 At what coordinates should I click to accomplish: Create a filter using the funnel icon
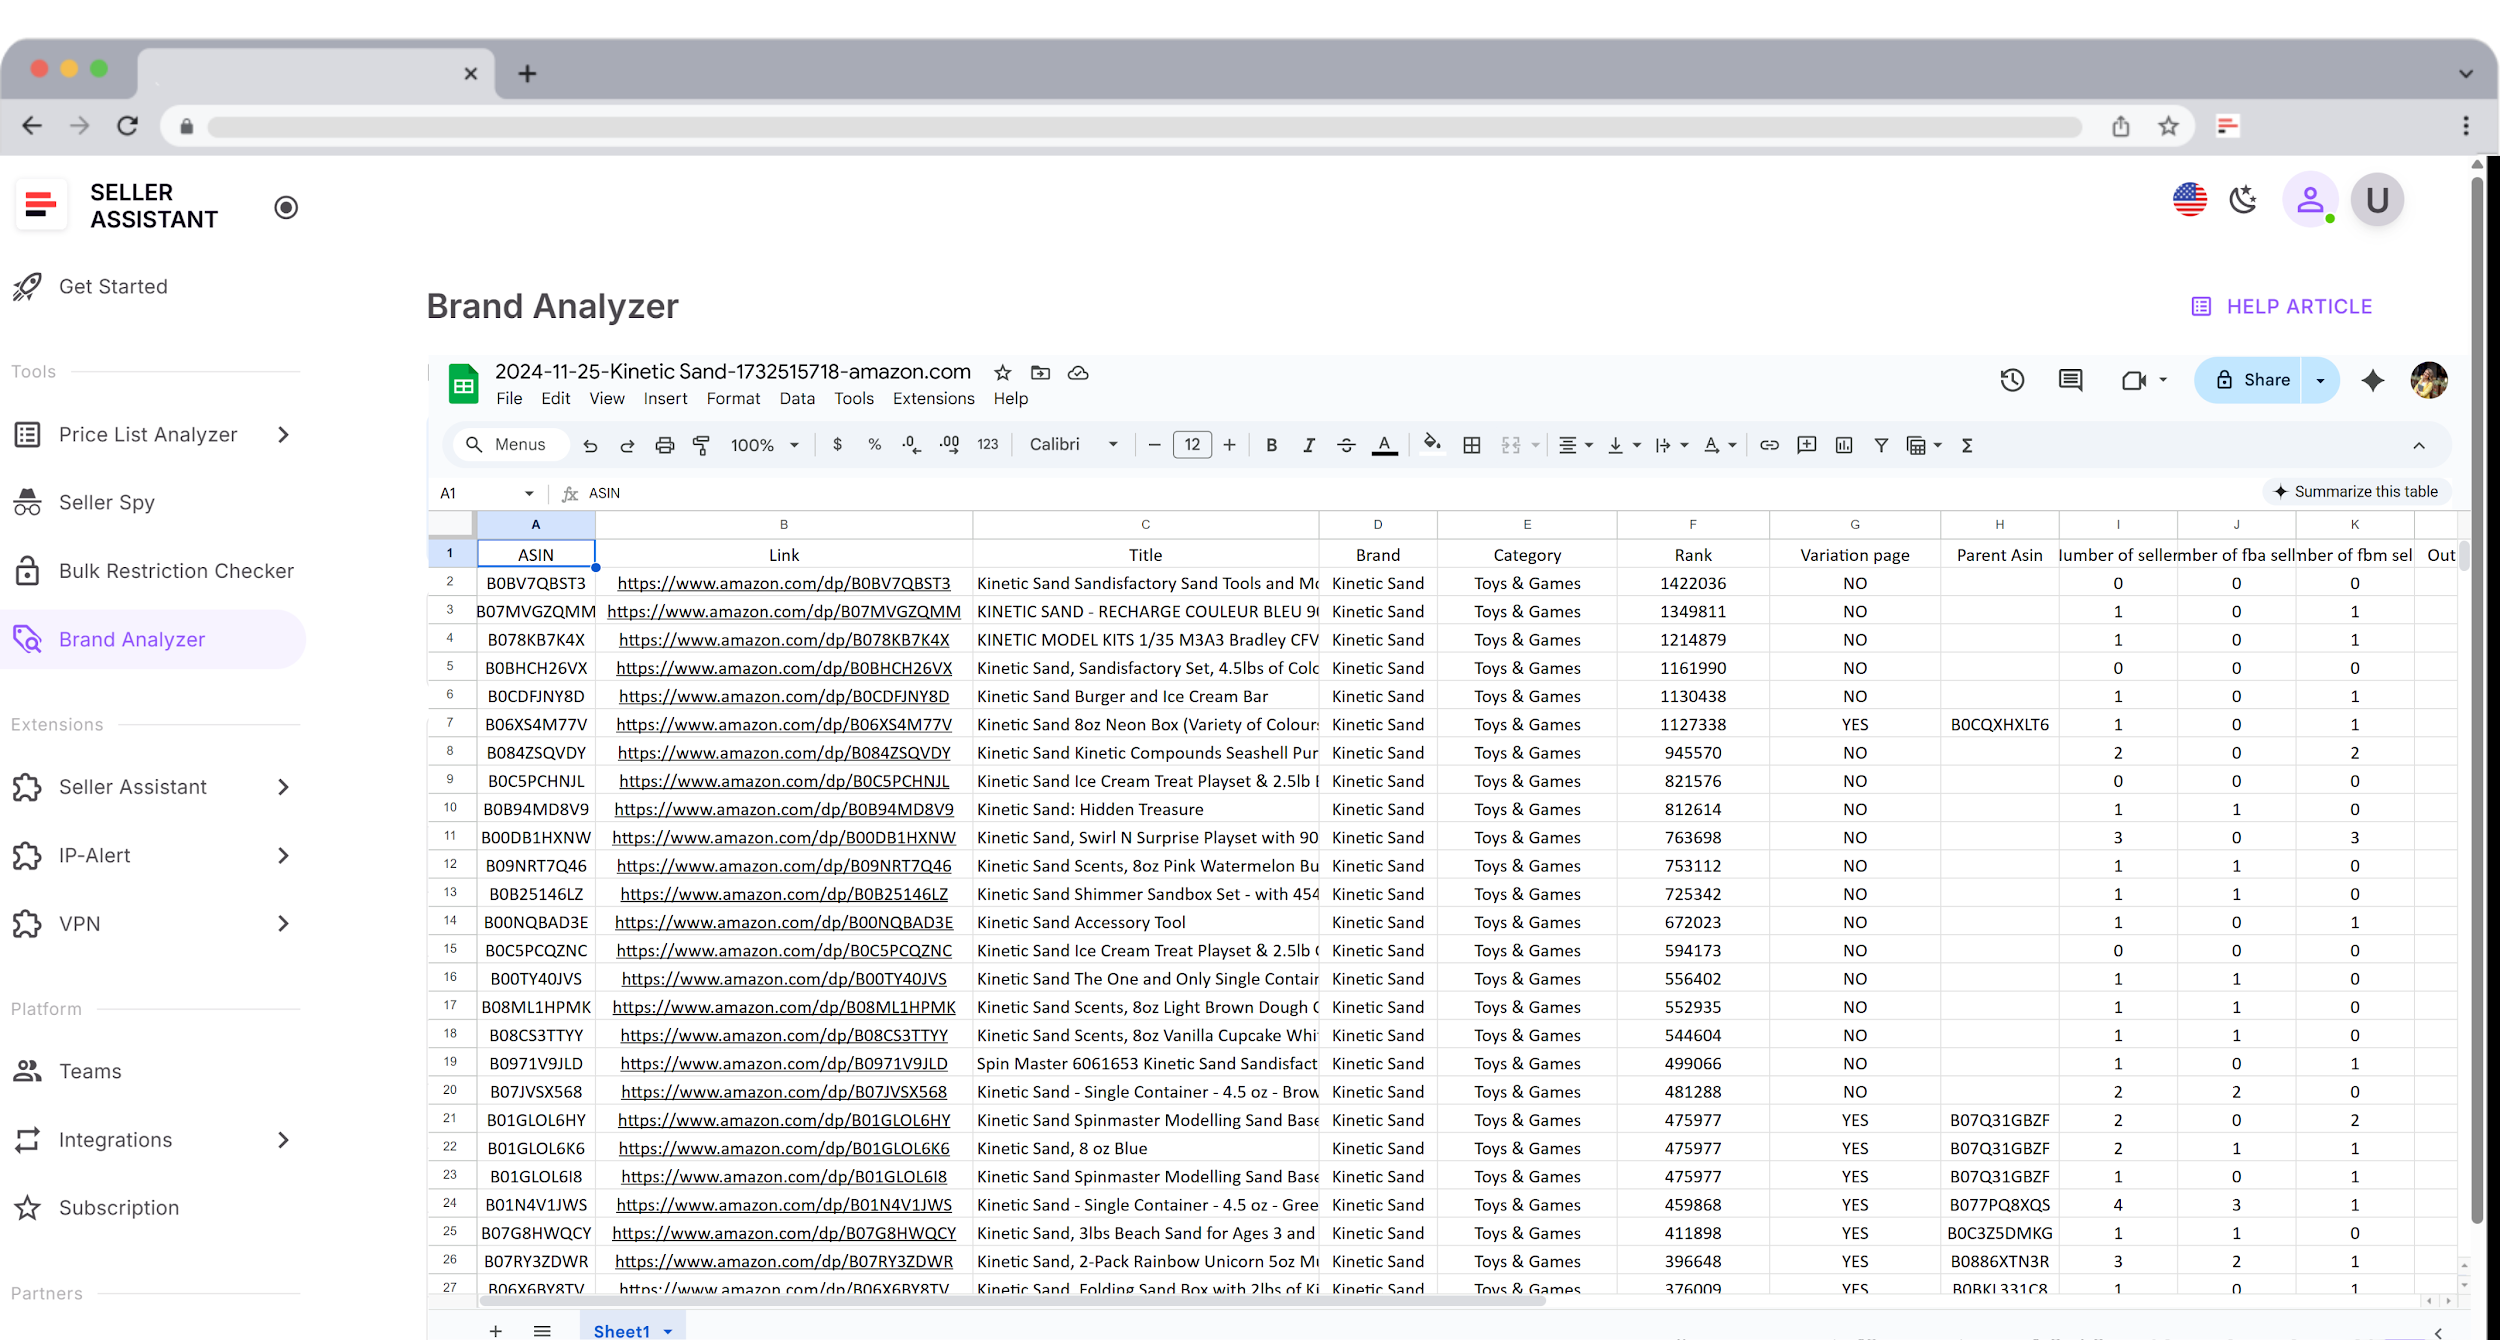(x=1881, y=445)
